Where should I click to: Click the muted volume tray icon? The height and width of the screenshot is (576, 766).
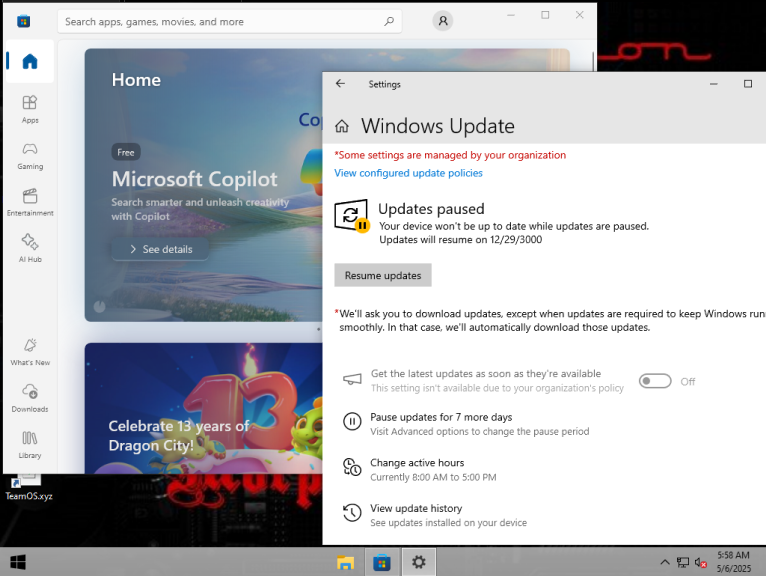tap(701, 563)
